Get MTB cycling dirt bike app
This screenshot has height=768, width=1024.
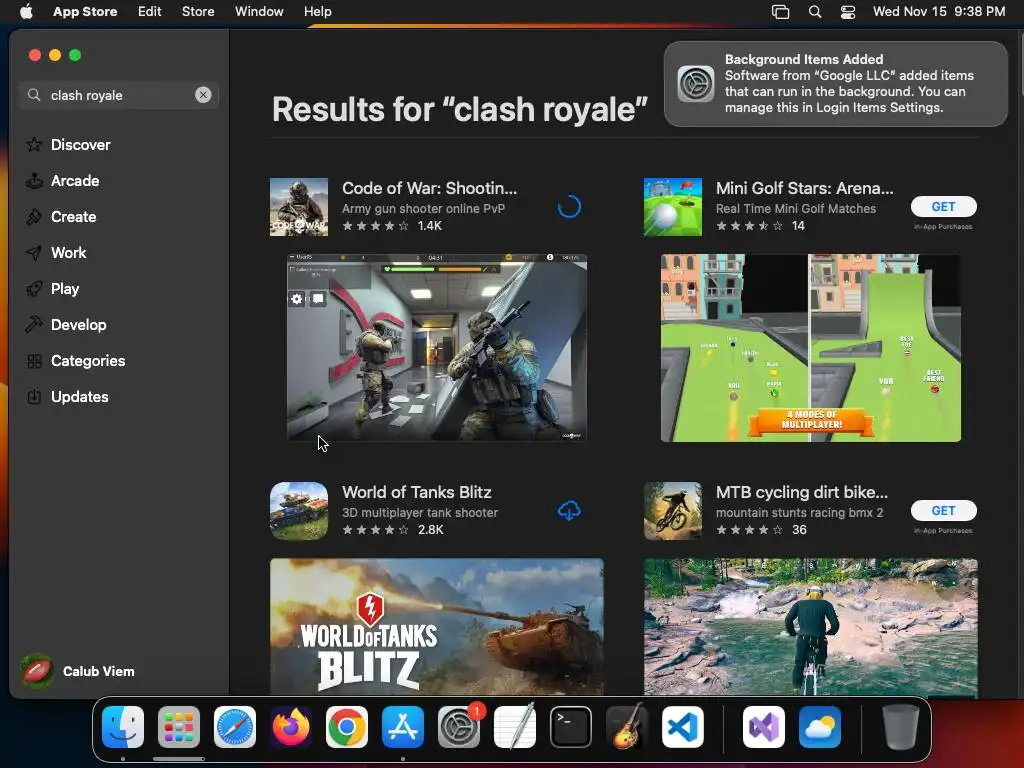coord(944,510)
